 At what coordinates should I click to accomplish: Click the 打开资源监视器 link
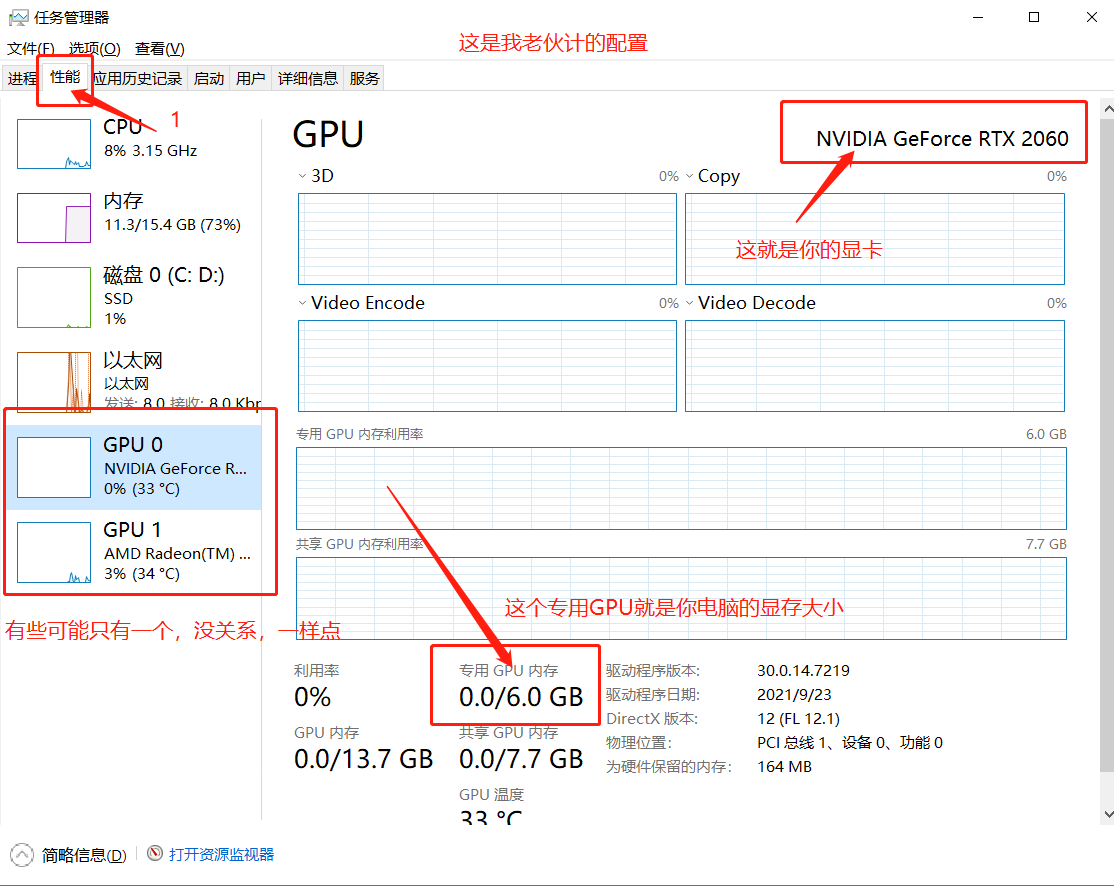point(221,854)
